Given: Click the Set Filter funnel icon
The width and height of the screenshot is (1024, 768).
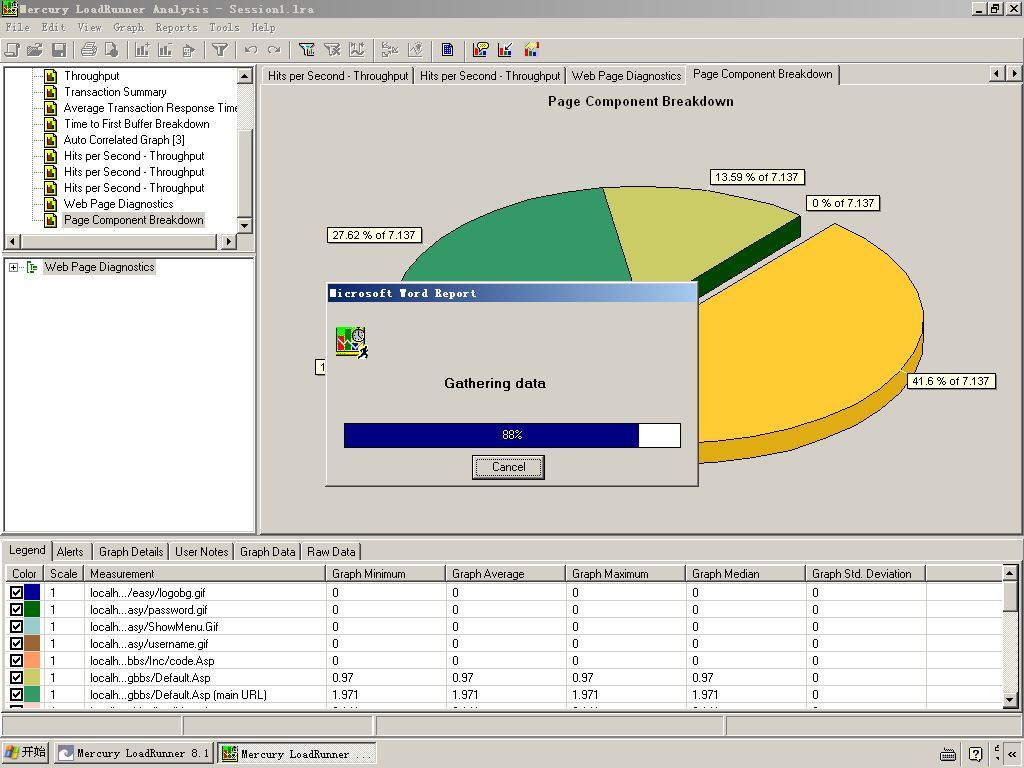Looking at the screenshot, I should click(x=220, y=50).
